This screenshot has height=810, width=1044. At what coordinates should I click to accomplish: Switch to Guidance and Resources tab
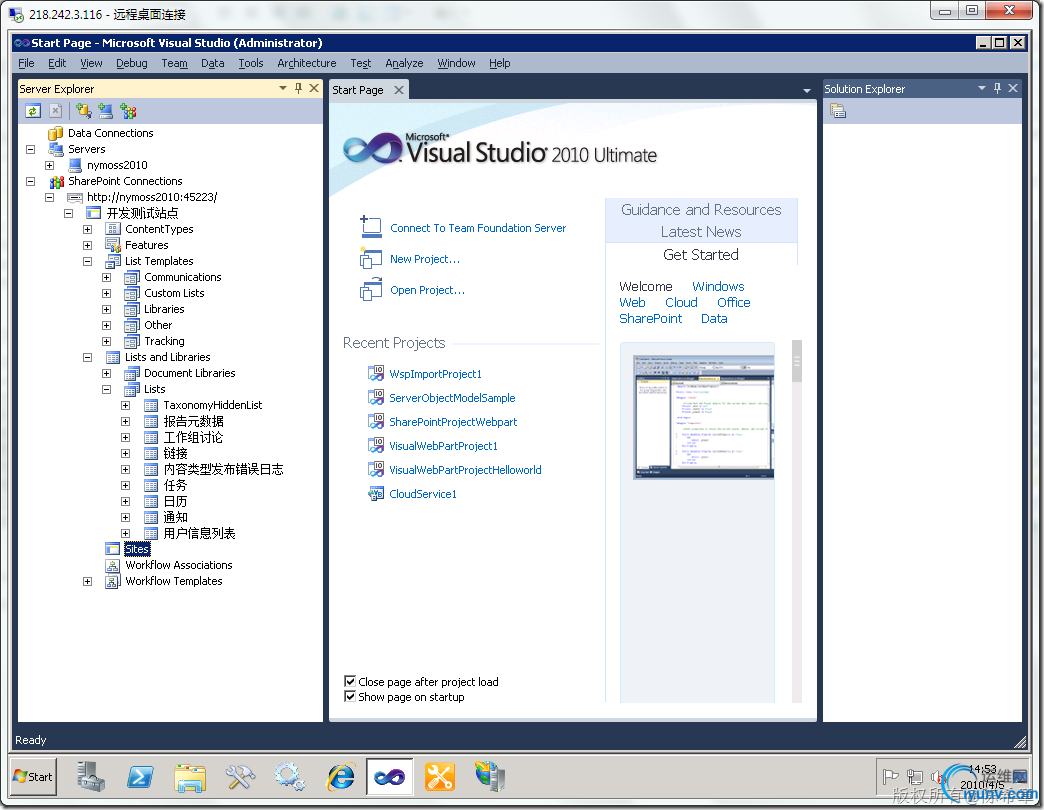tap(701, 210)
